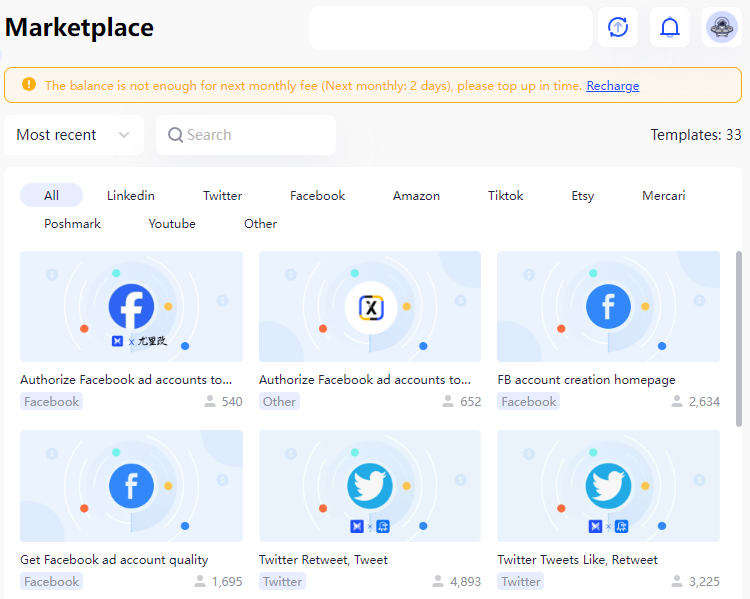Select the Other category tab

[x=260, y=223]
